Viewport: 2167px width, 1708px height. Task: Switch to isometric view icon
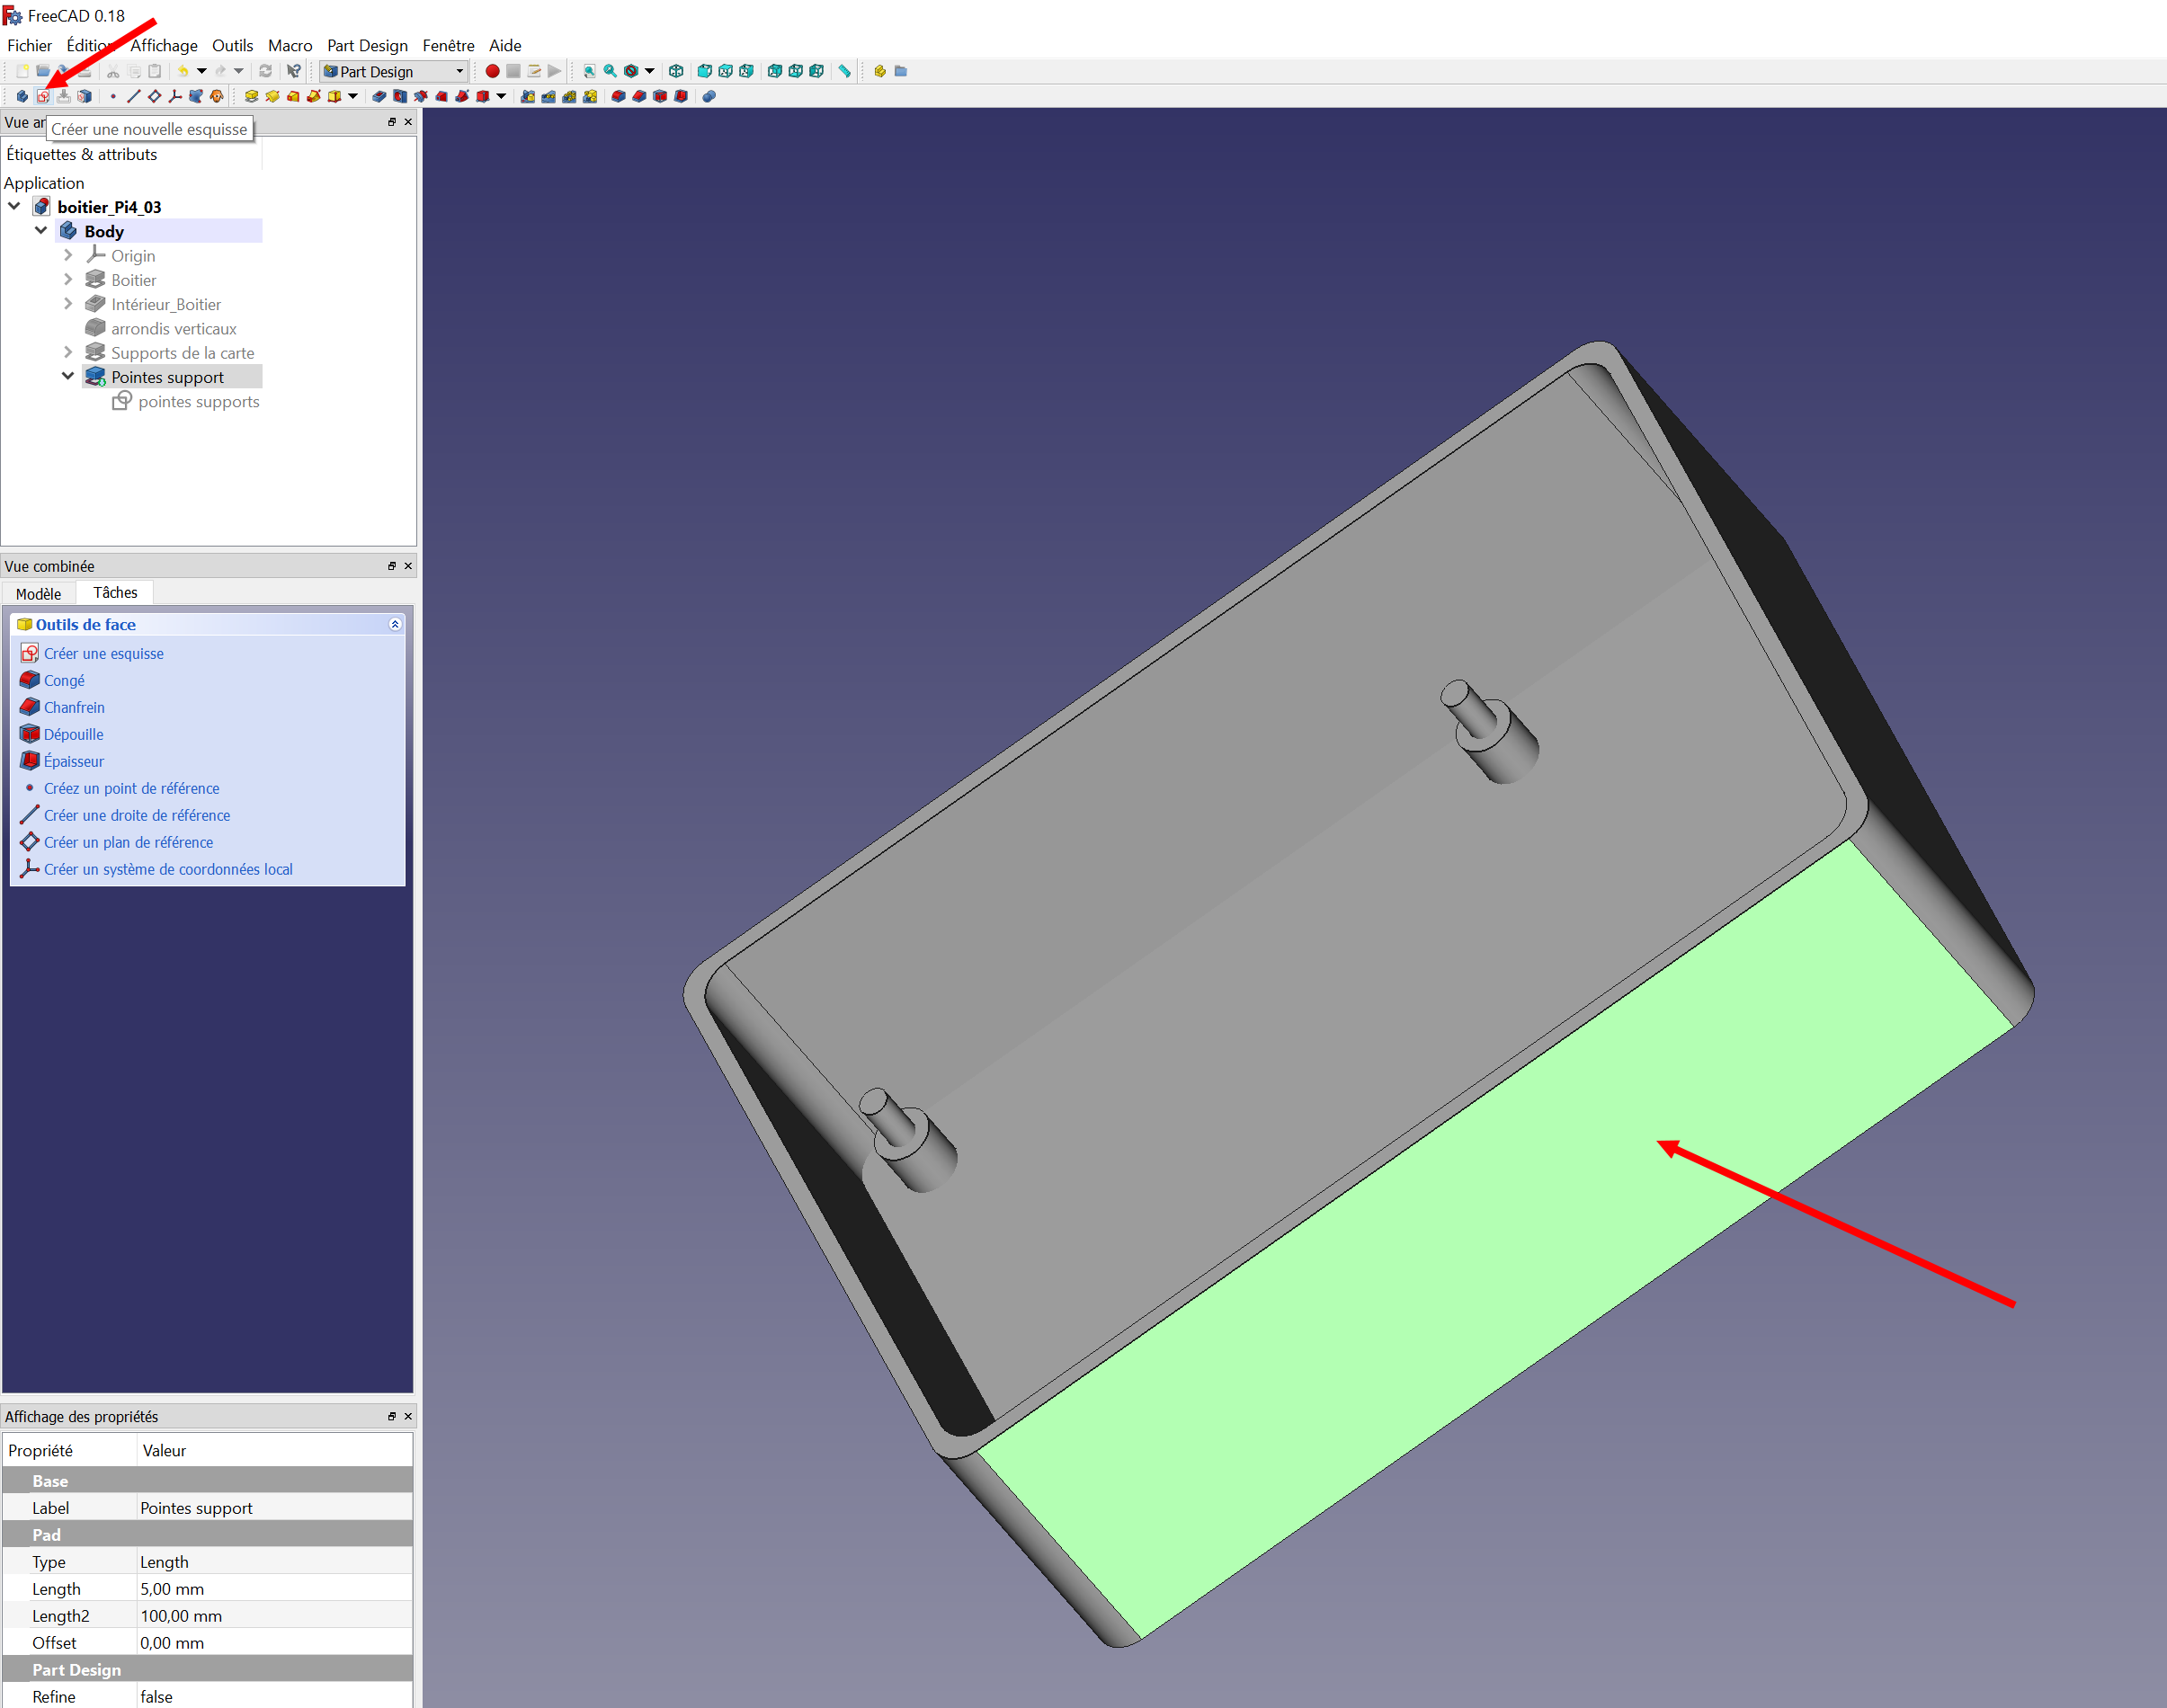pyautogui.click(x=676, y=71)
